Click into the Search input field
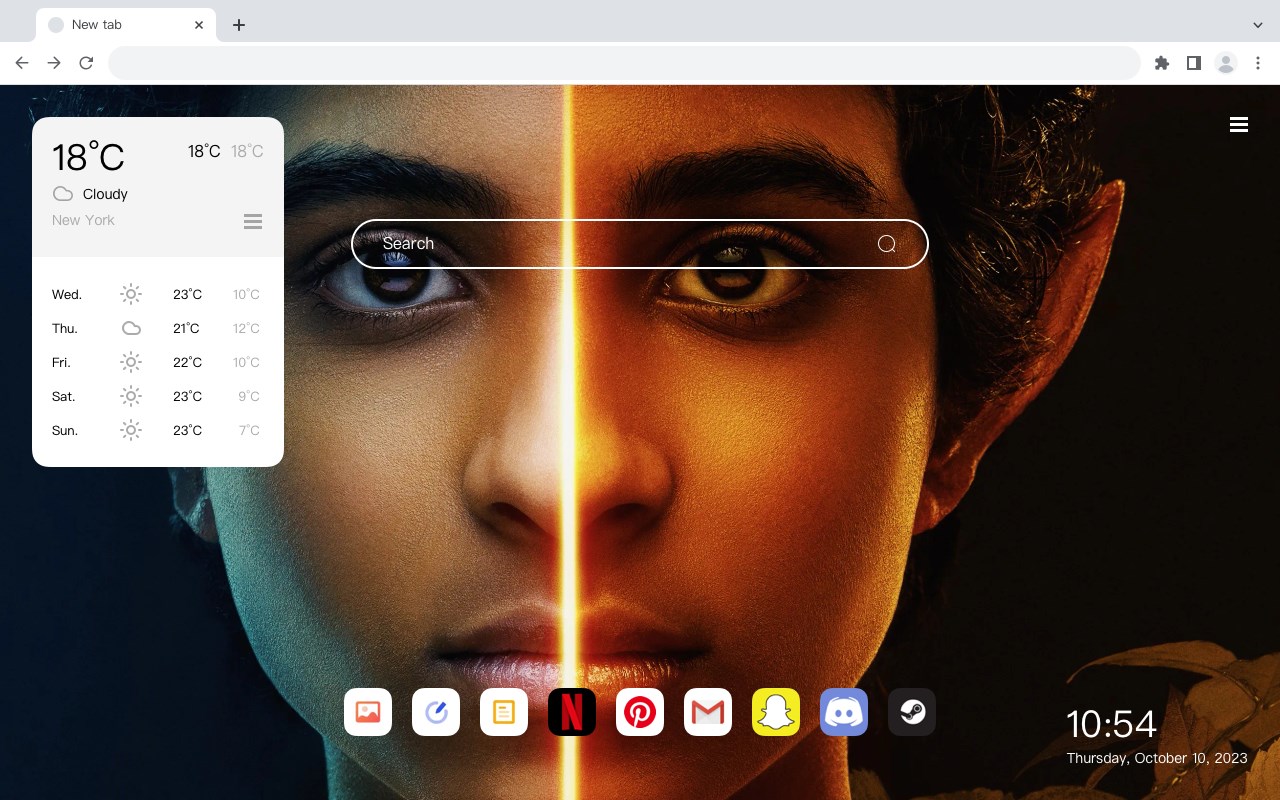1280x800 pixels. (x=640, y=244)
